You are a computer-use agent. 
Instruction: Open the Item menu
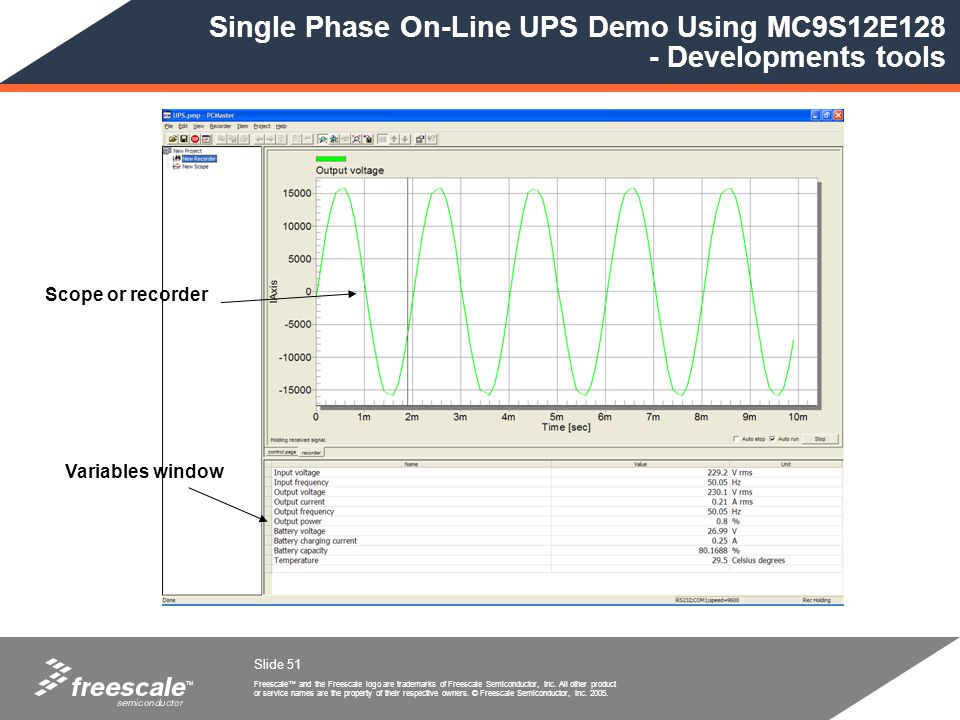[x=242, y=126]
